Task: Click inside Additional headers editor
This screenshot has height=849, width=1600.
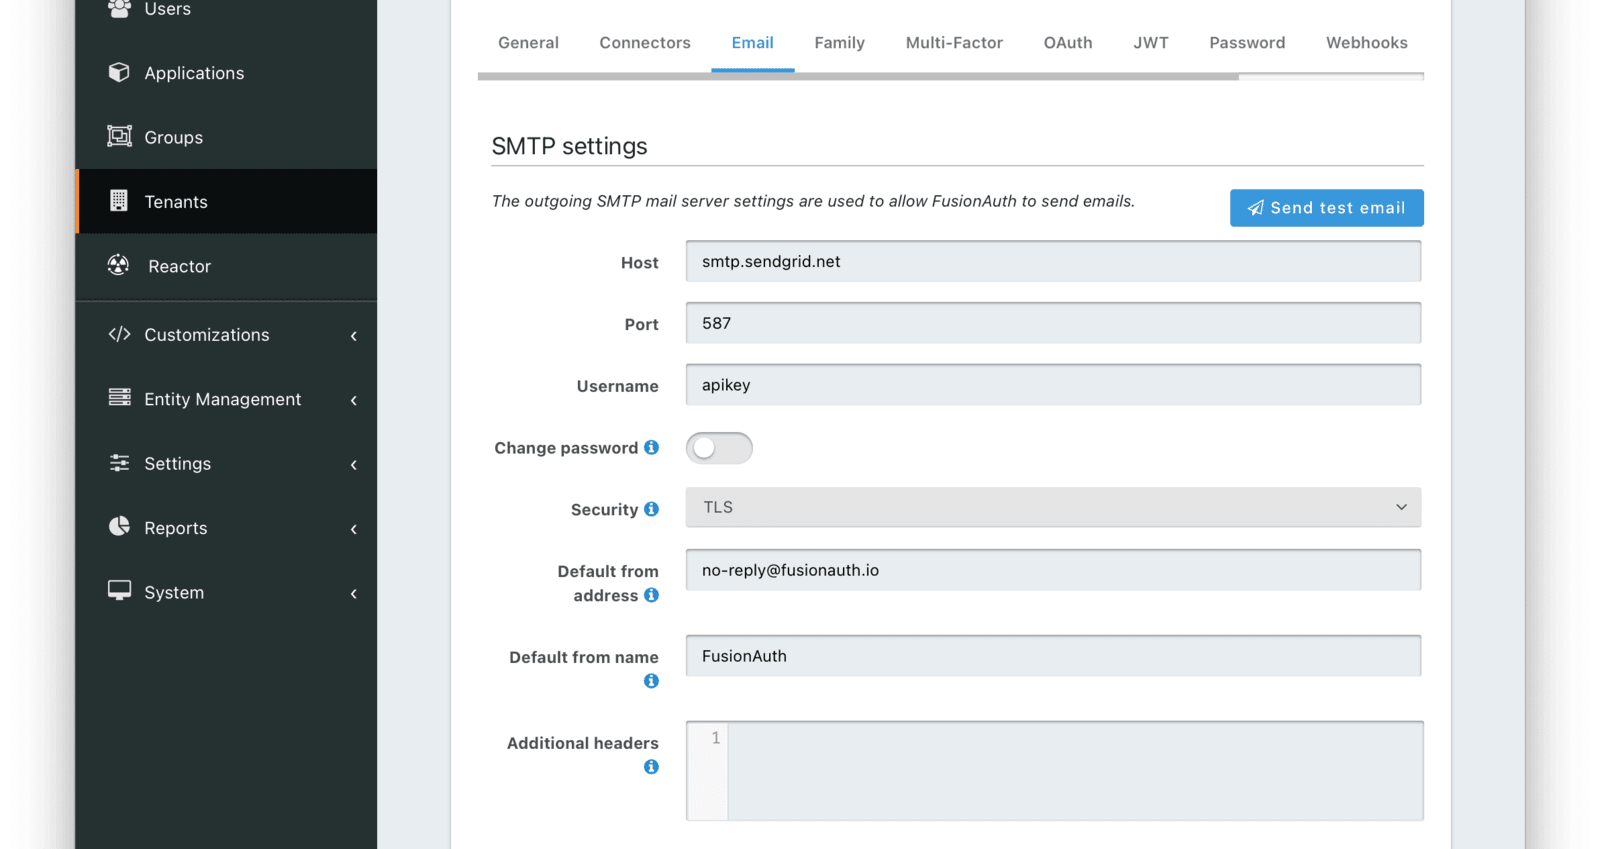Action: (x=1075, y=771)
